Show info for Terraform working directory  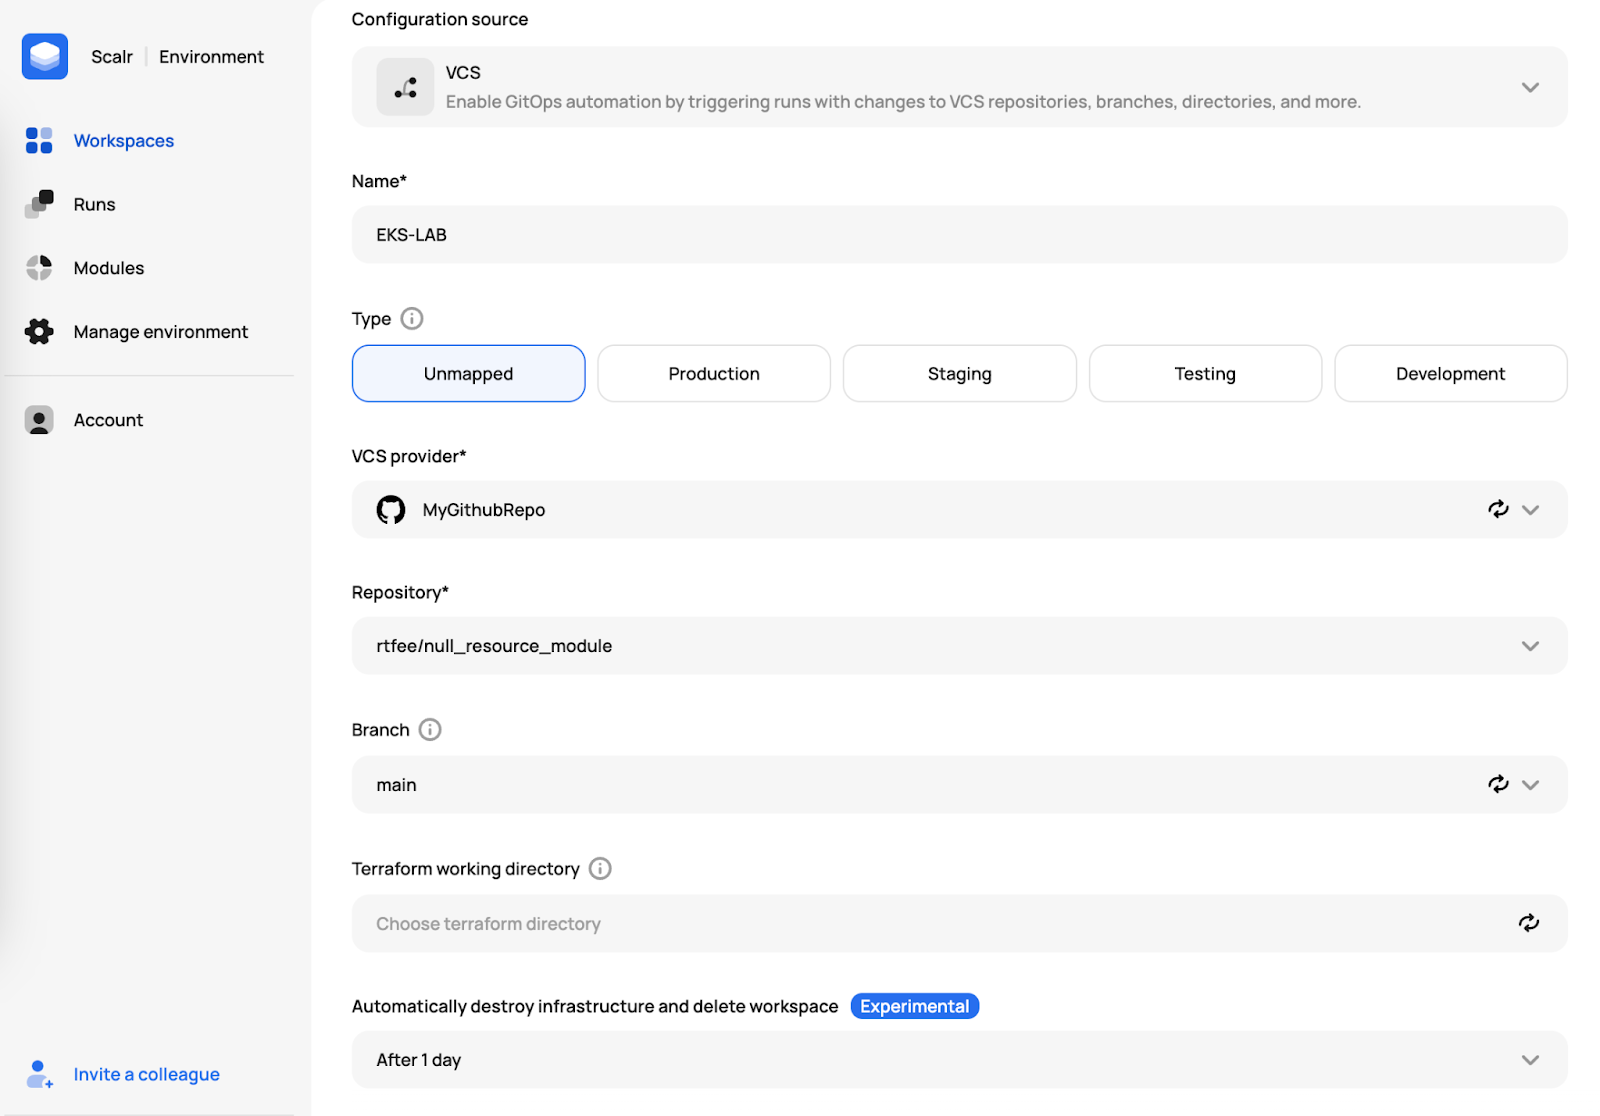coord(600,869)
